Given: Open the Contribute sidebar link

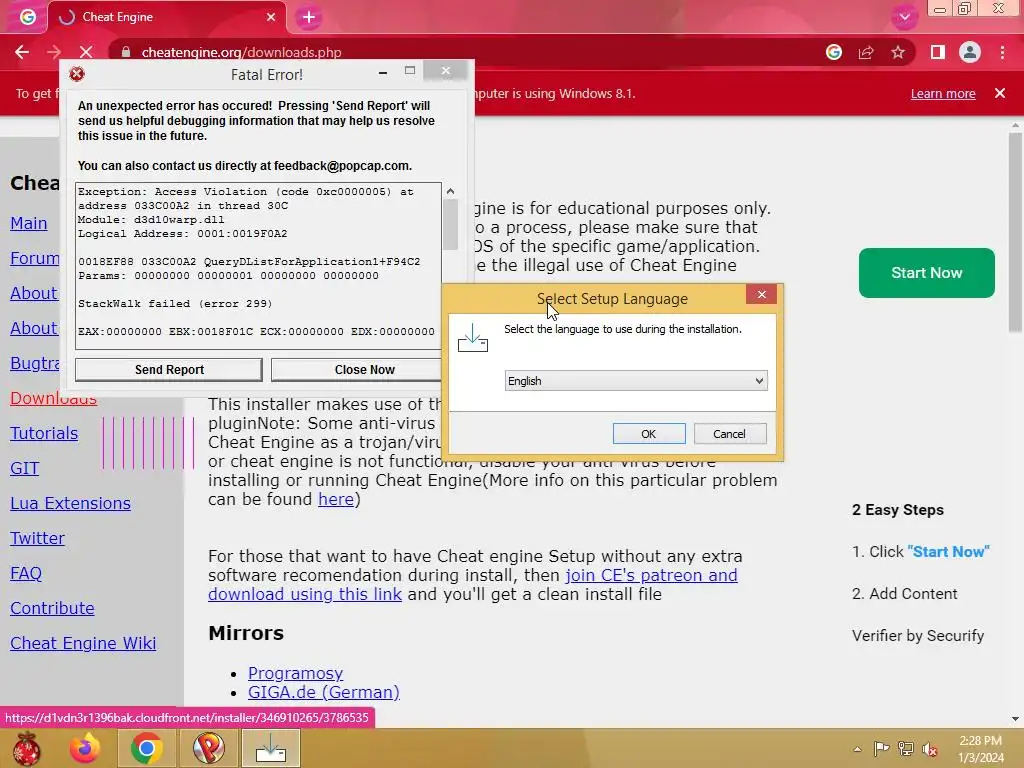Looking at the screenshot, I should pyautogui.click(x=52, y=608).
